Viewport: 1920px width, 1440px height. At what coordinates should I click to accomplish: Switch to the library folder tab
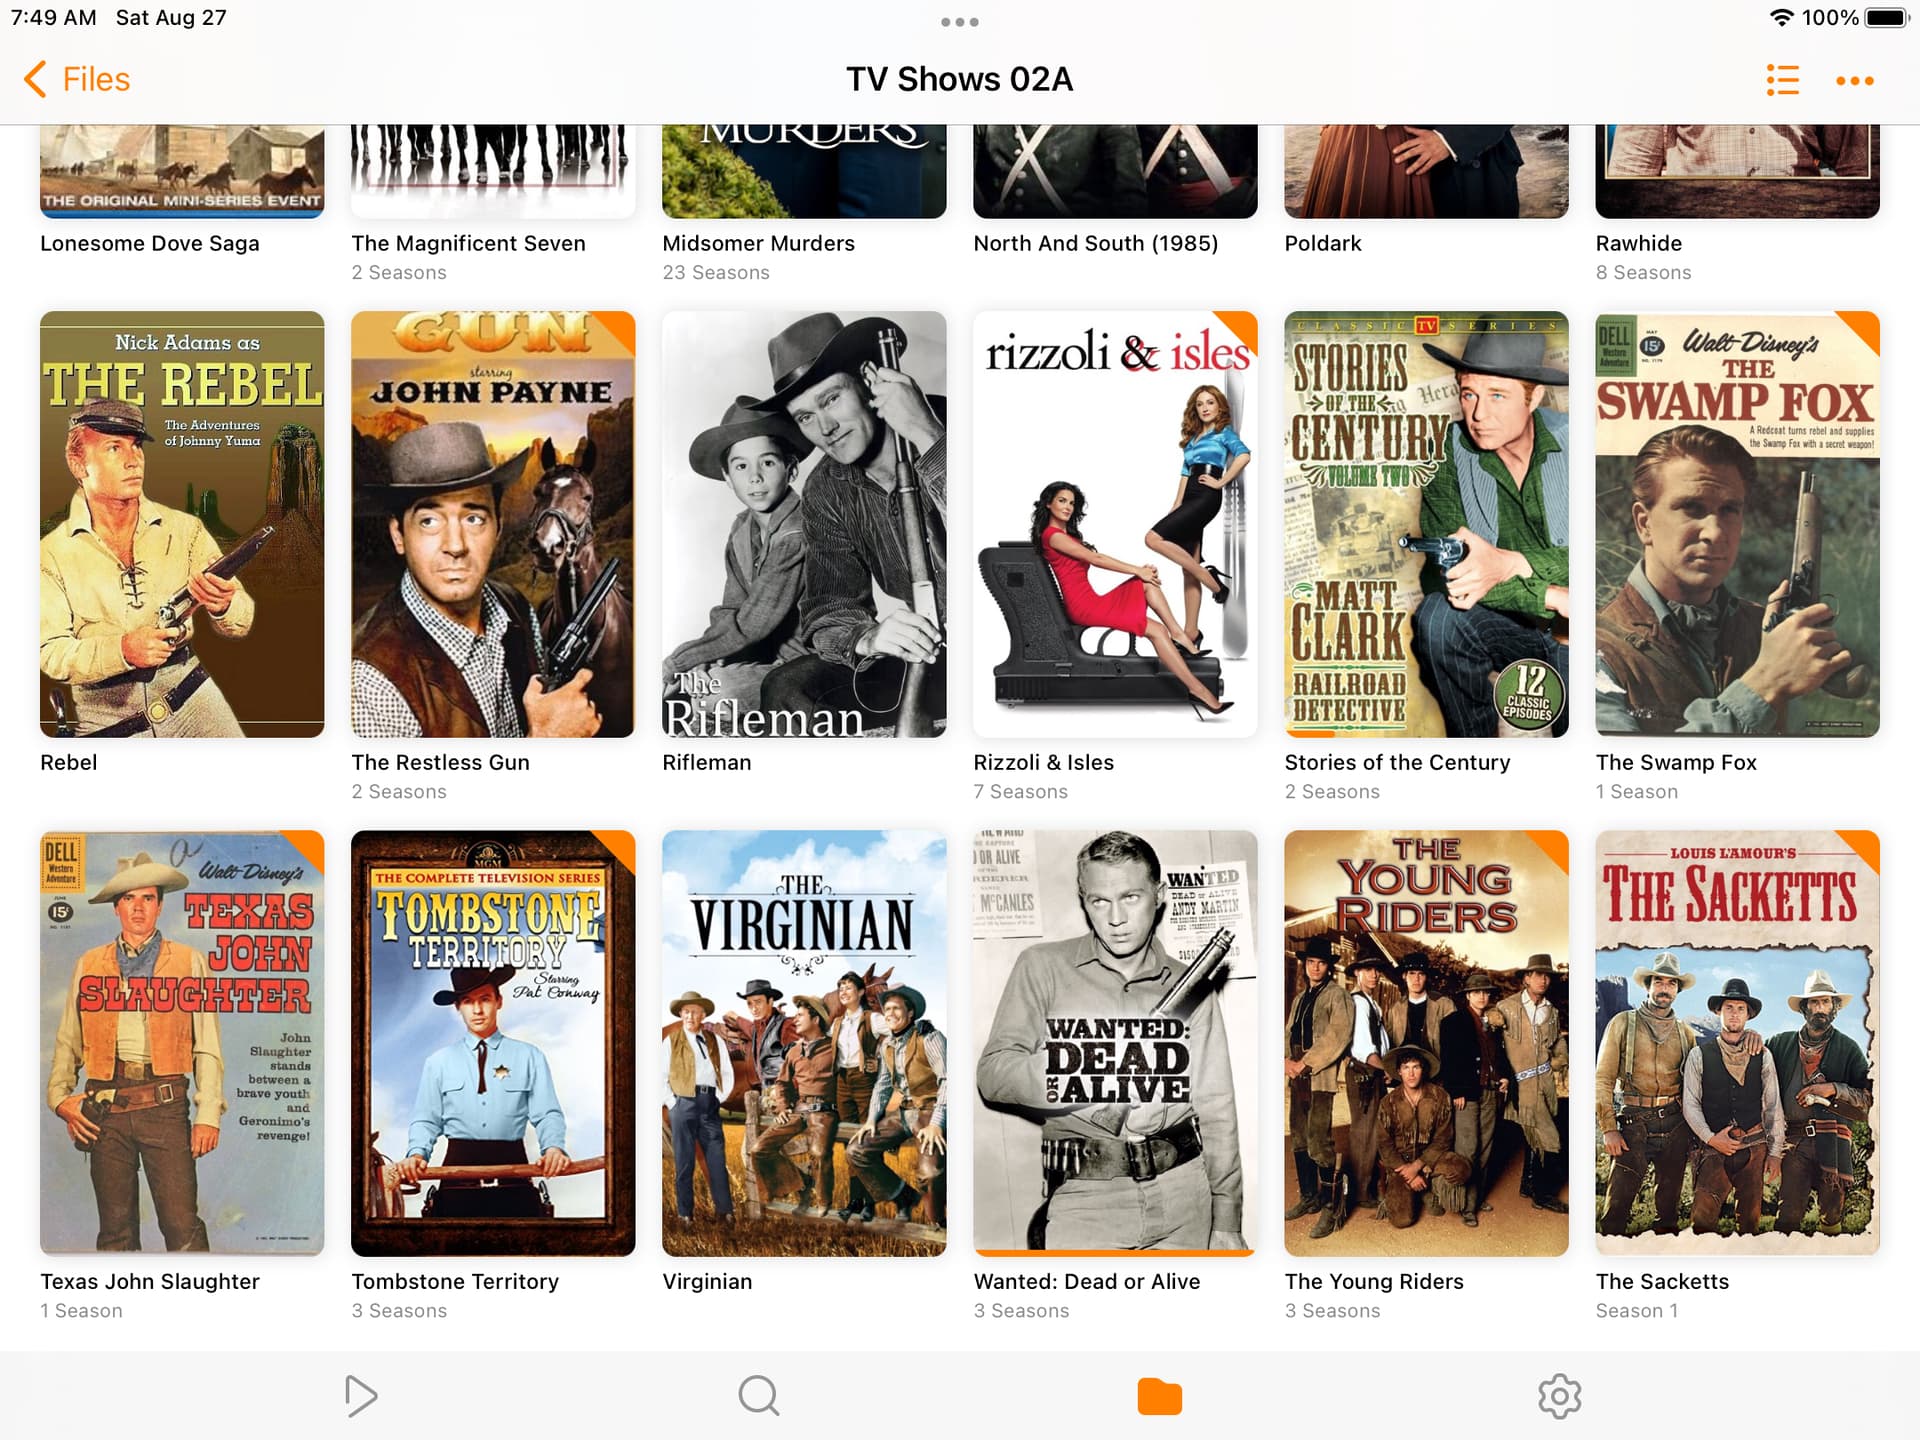(x=1160, y=1396)
